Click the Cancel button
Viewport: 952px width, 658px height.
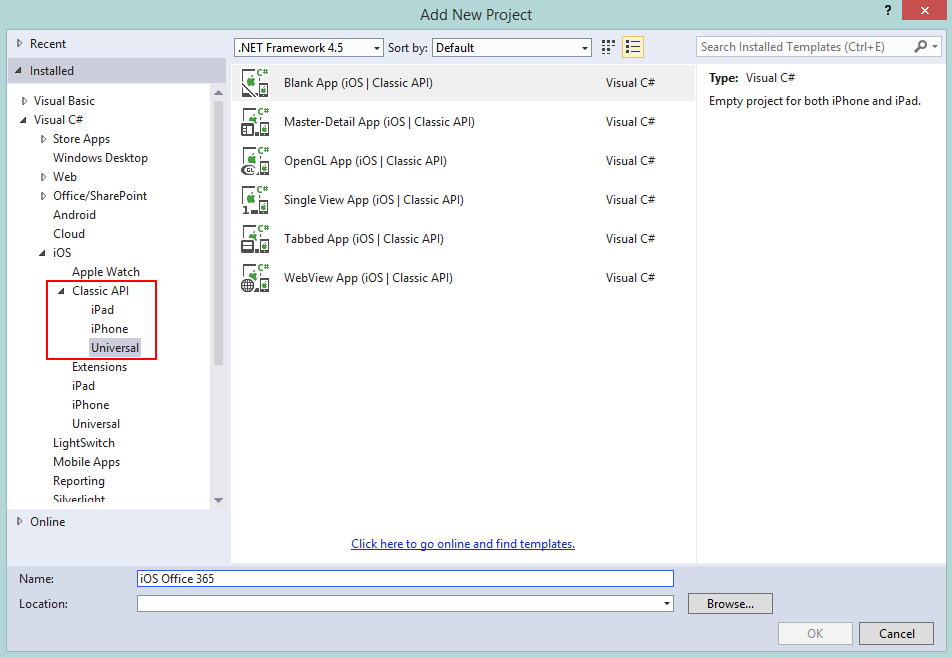896,634
